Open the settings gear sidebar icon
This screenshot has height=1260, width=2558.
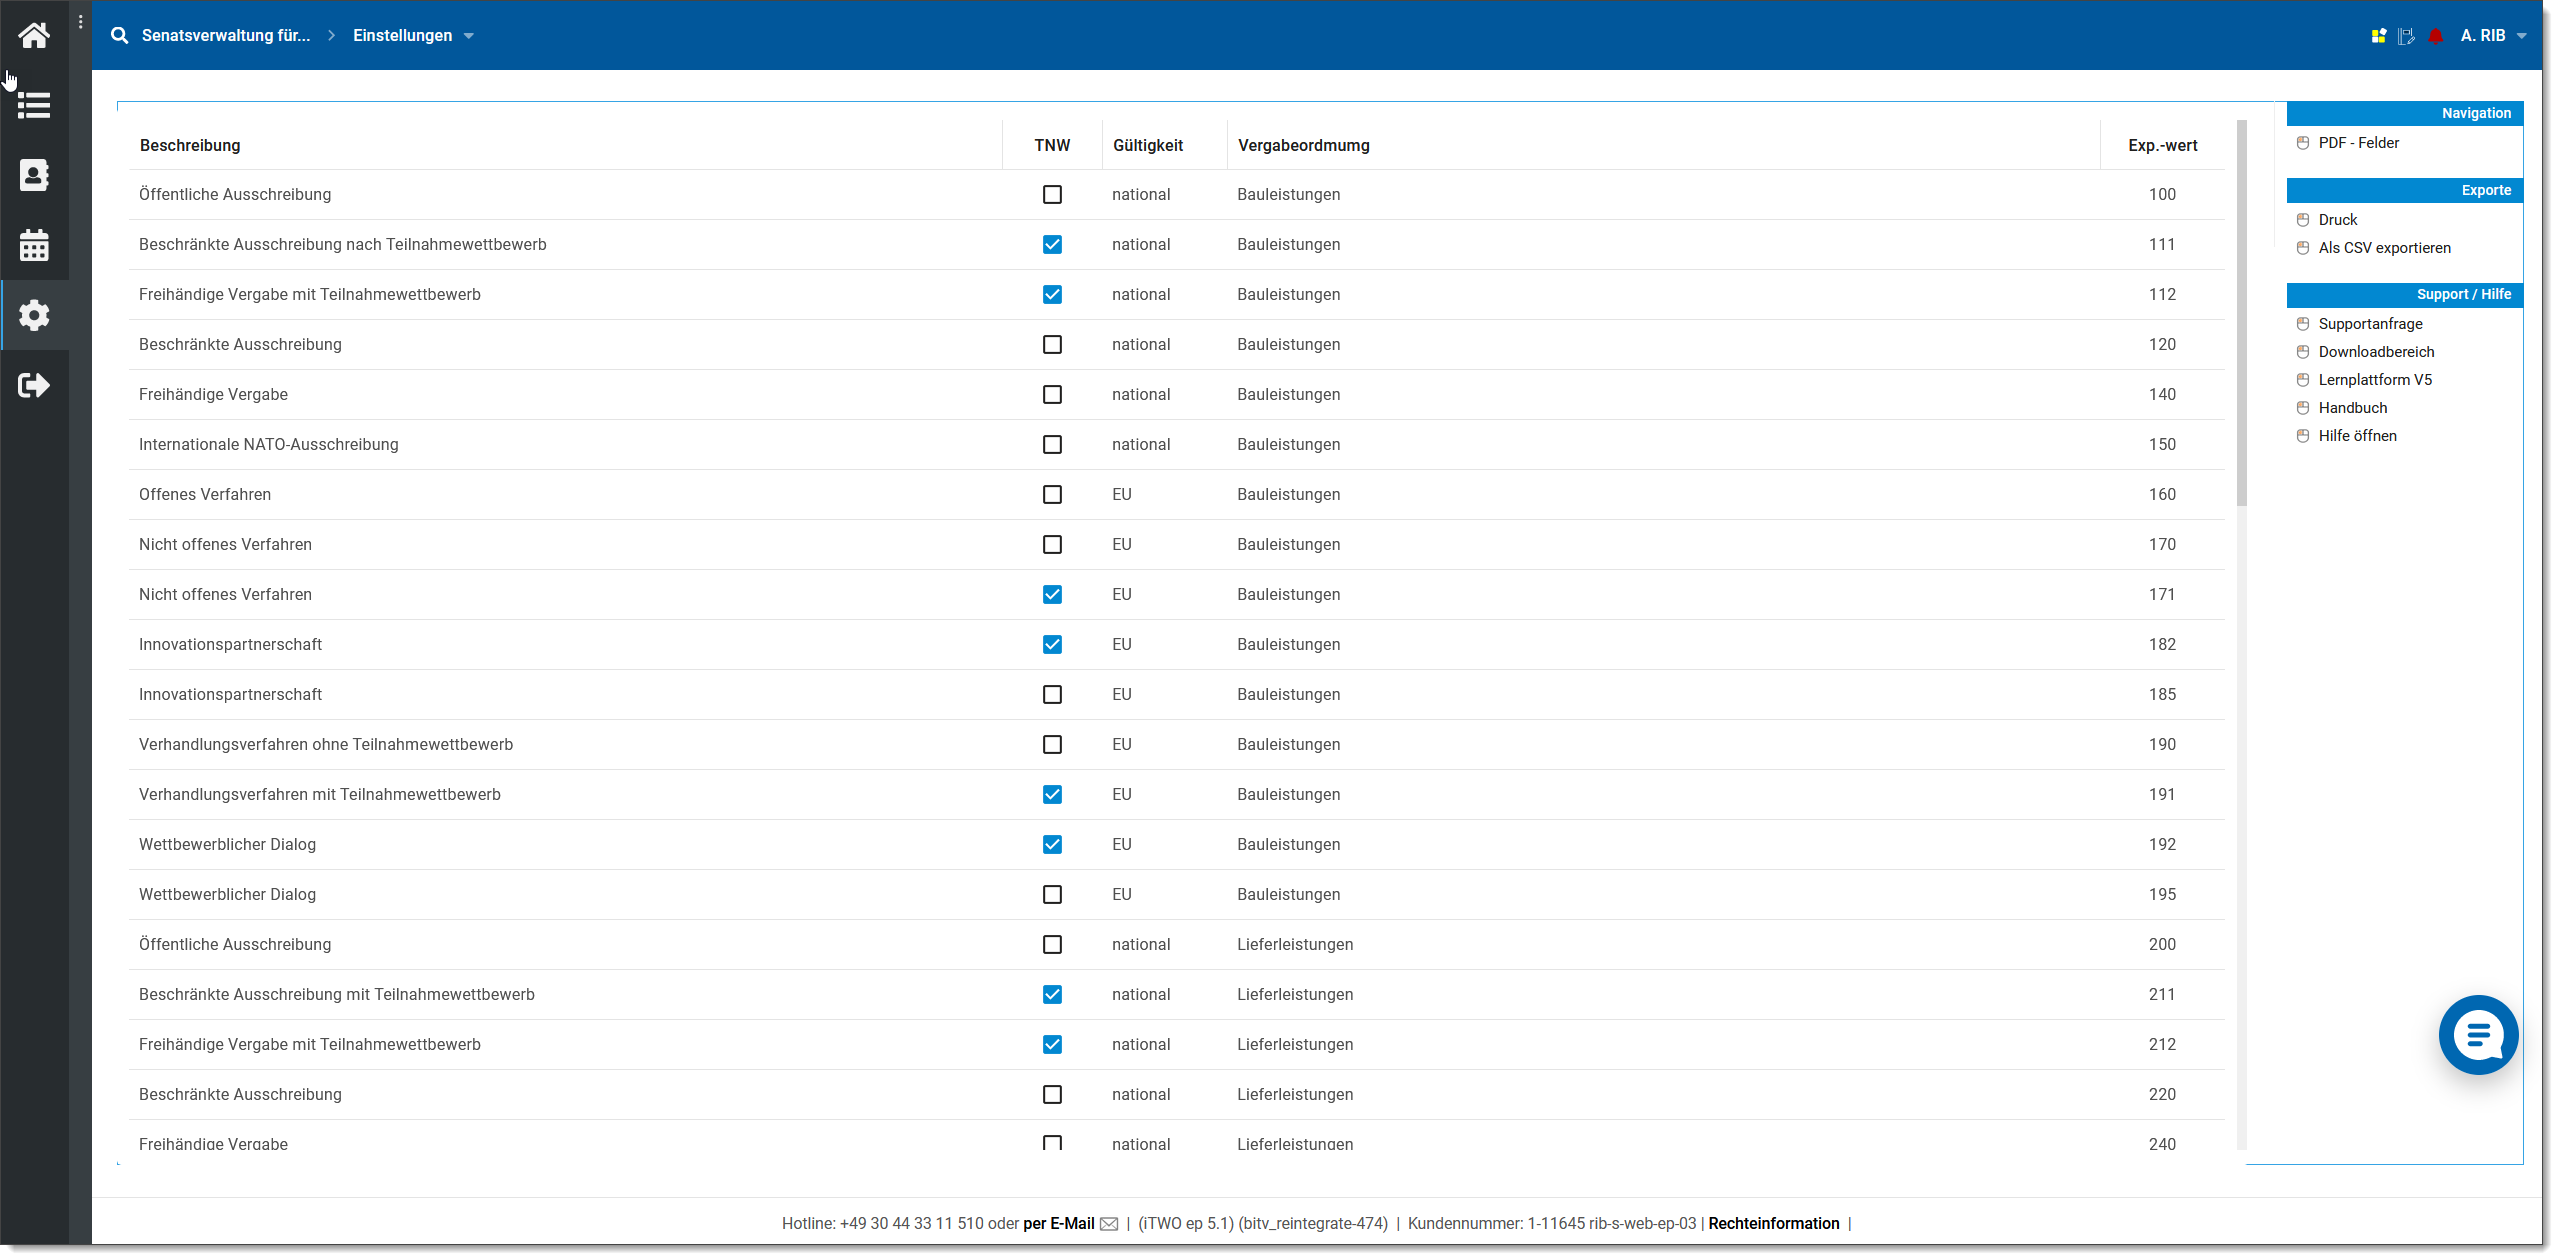34,315
